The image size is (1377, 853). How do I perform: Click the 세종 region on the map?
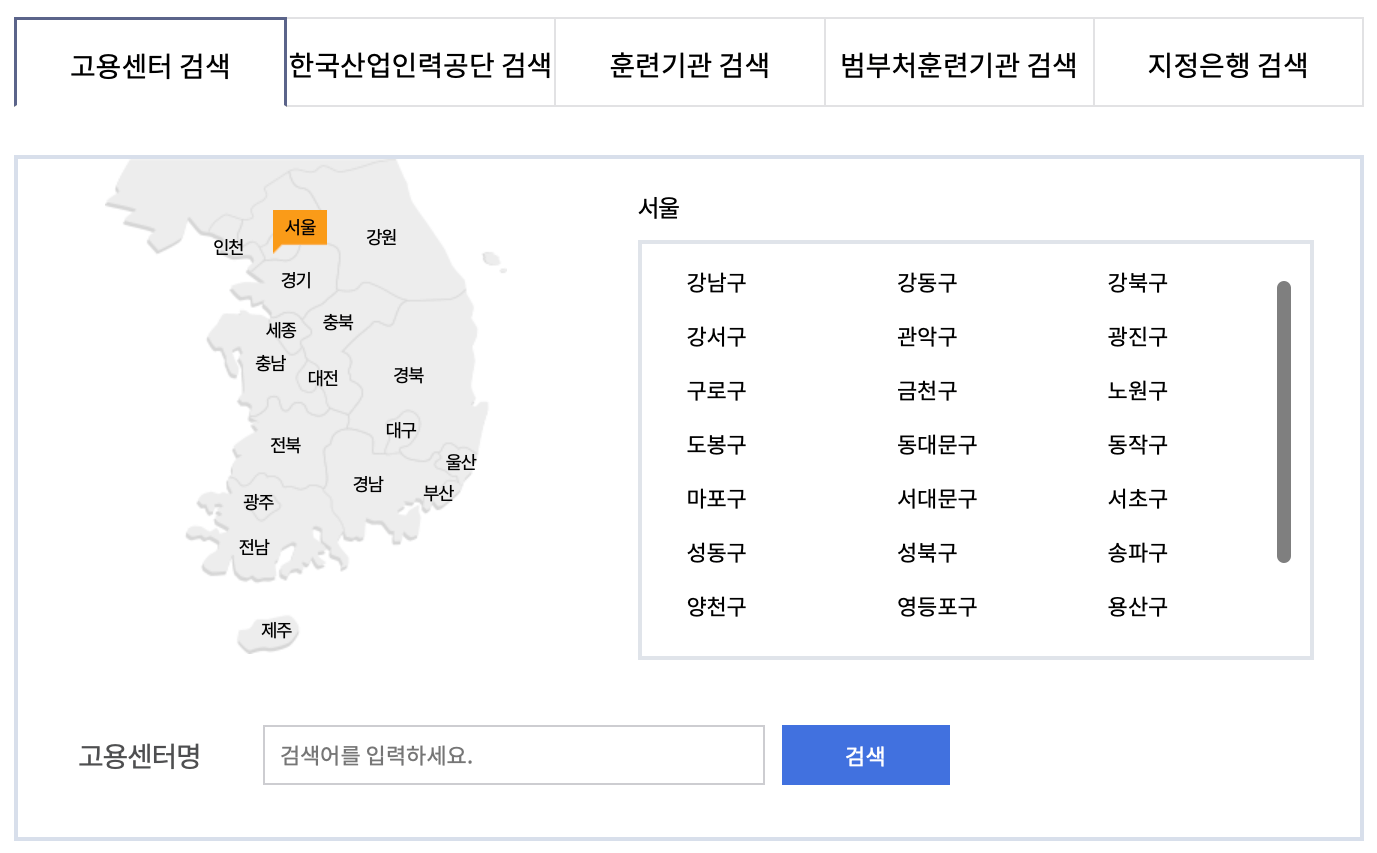pyautogui.click(x=281, y=331)
